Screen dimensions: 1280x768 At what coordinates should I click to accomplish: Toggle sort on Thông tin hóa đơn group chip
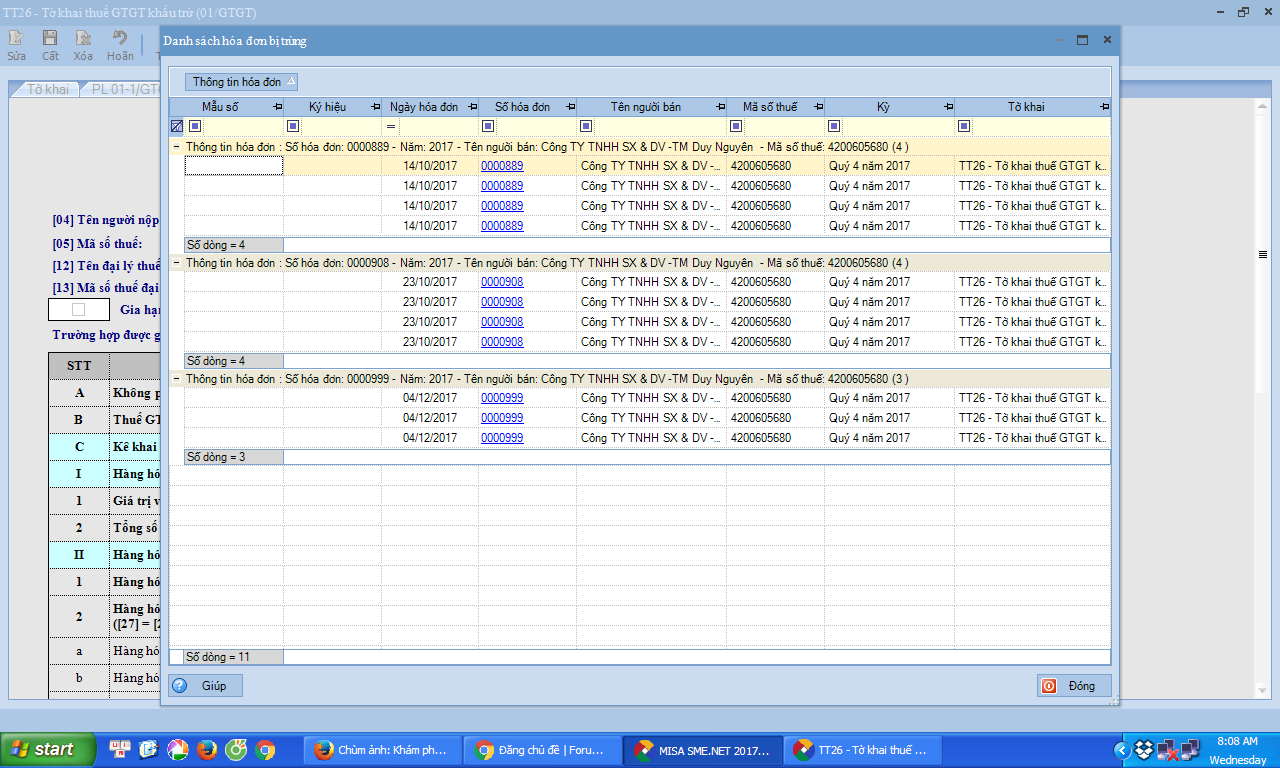pos(241,82)
